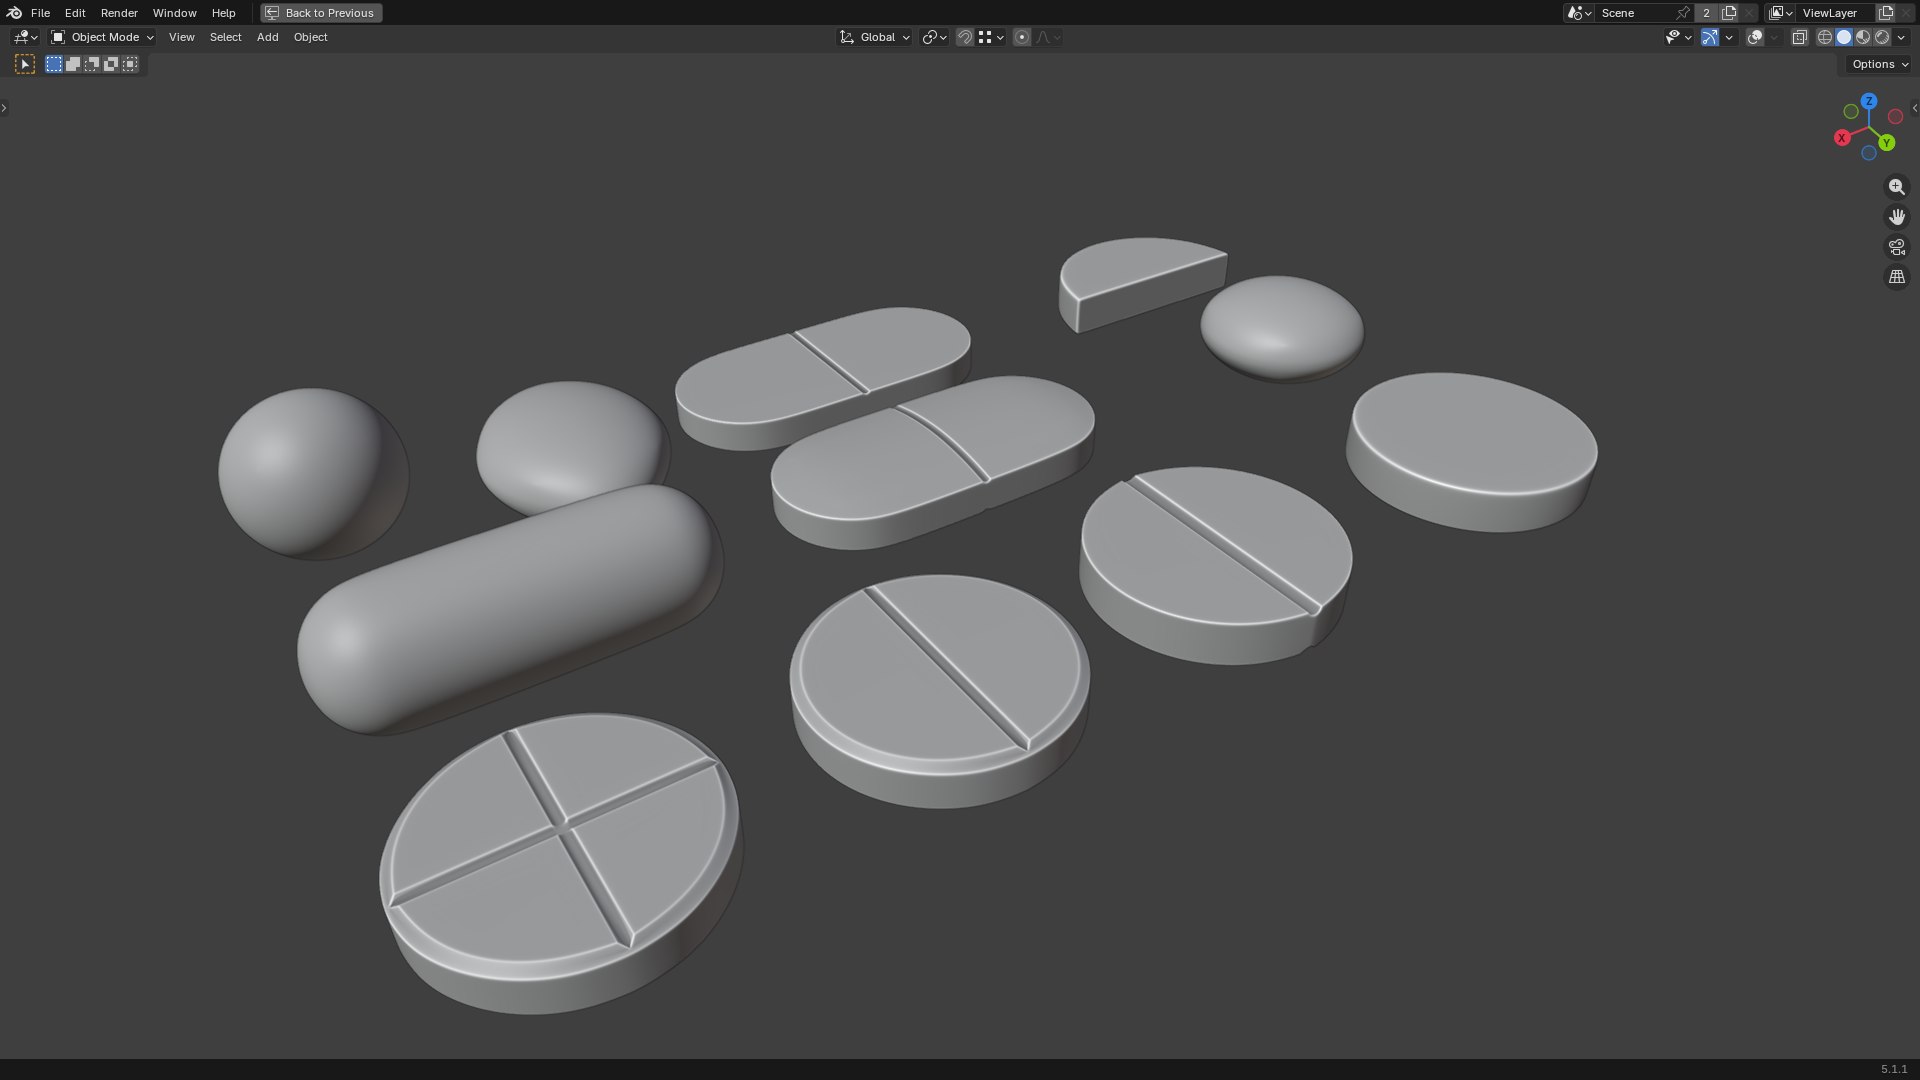Choose Intersect existing selection mode

pyautogui.click(x=130, y=64)
